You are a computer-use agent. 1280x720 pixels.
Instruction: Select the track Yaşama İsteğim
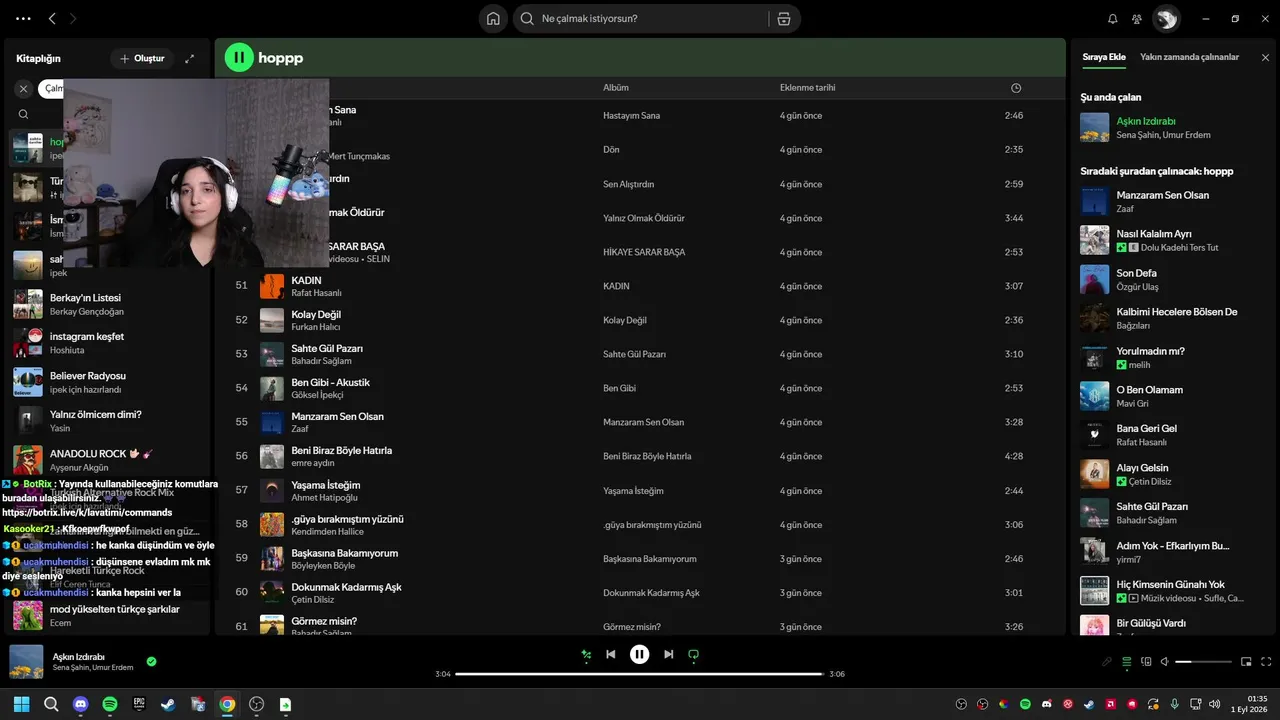(640, 490)
